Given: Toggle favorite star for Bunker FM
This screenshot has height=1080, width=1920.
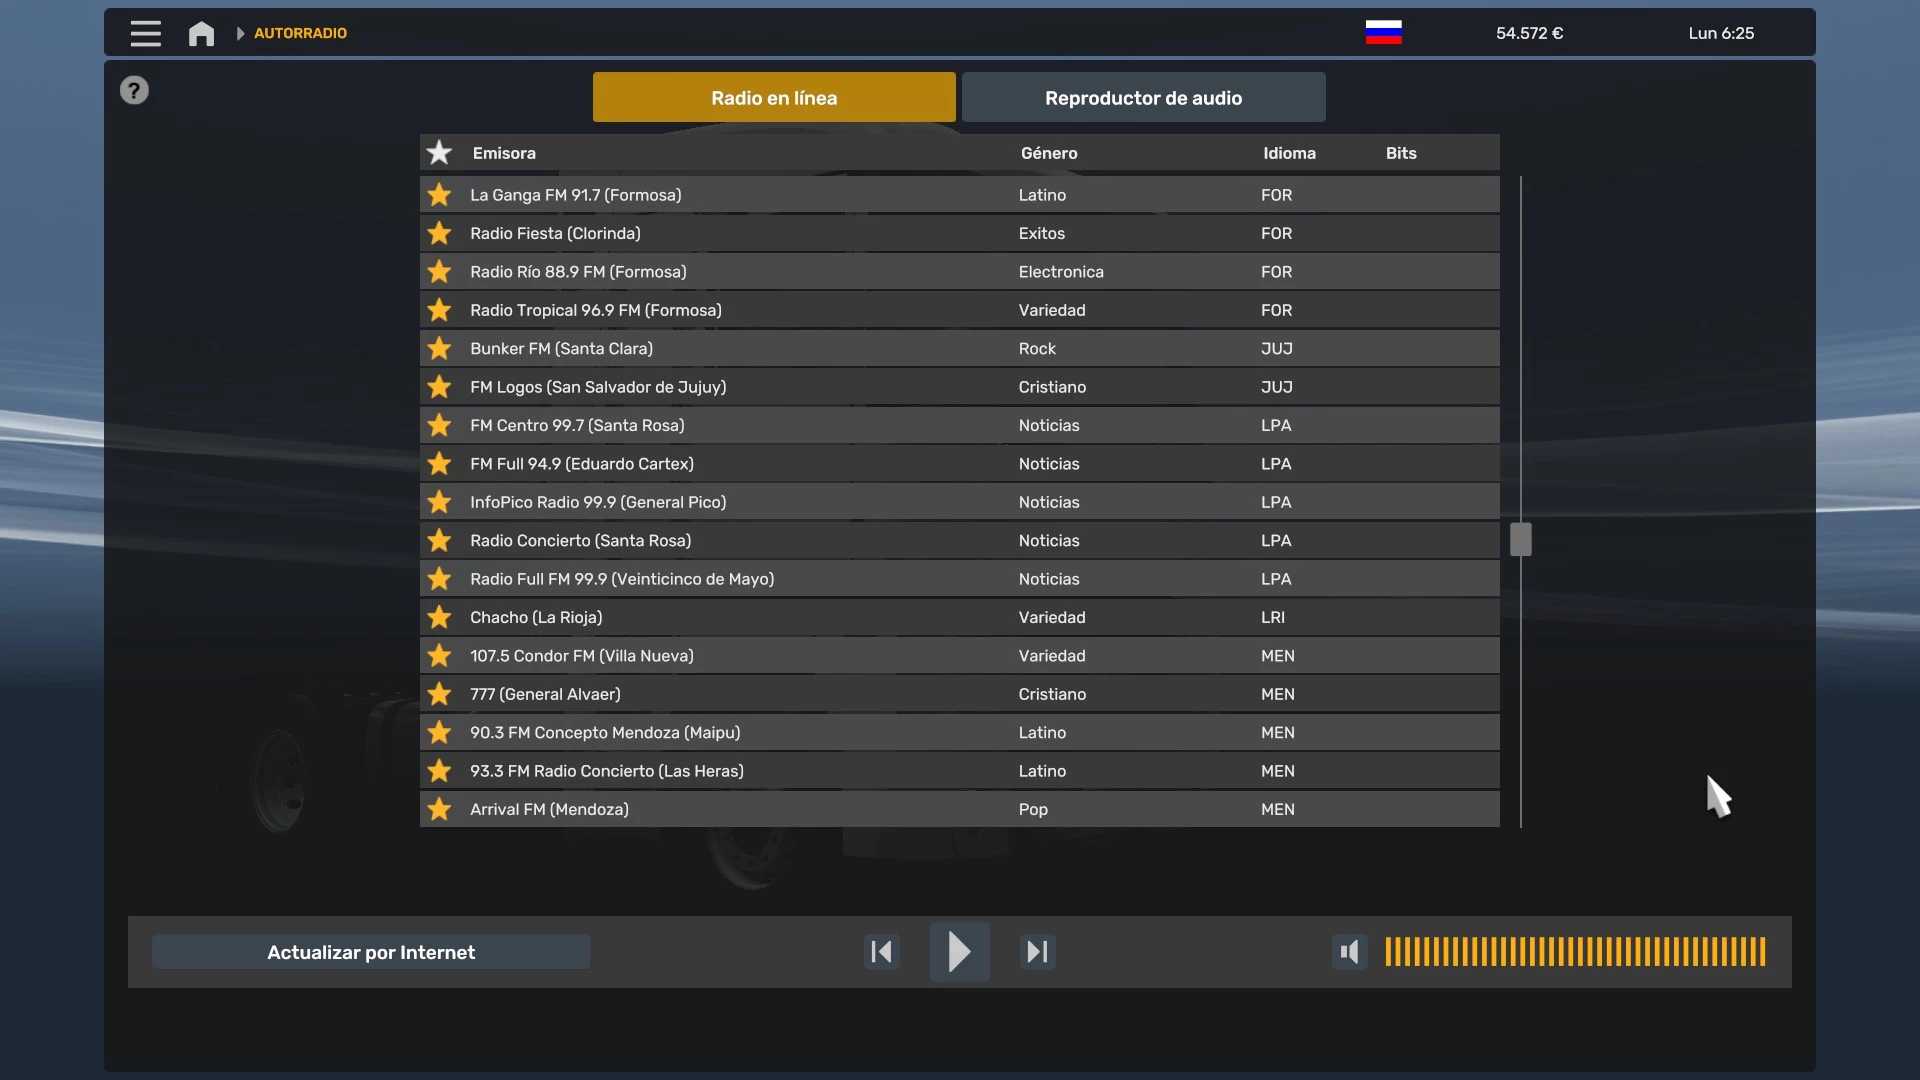Looking at the screenshot, I should (x=439, y=349).
